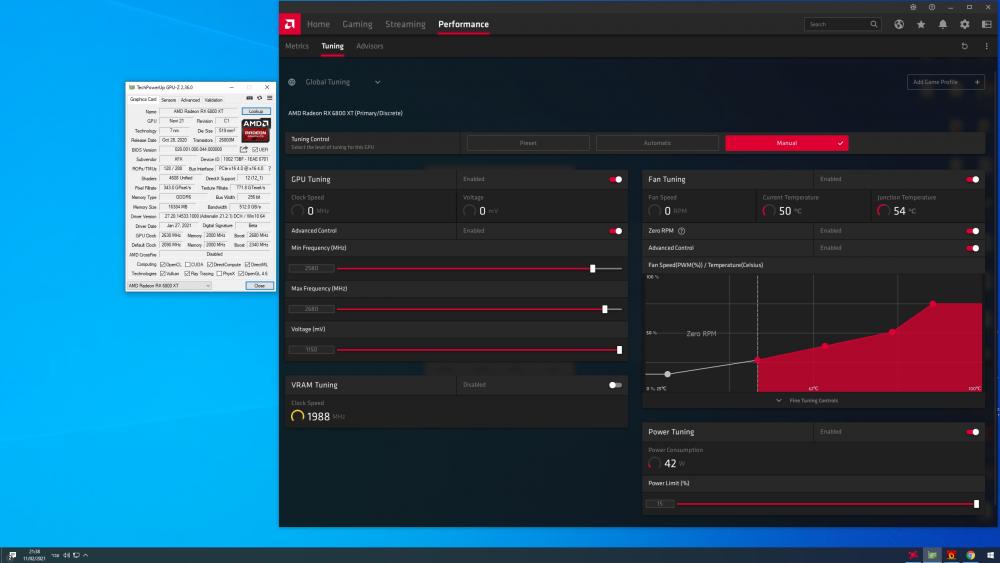Toggle GPU Advanced Control switch
1000x563 pixels.
(x=615, y=231)
